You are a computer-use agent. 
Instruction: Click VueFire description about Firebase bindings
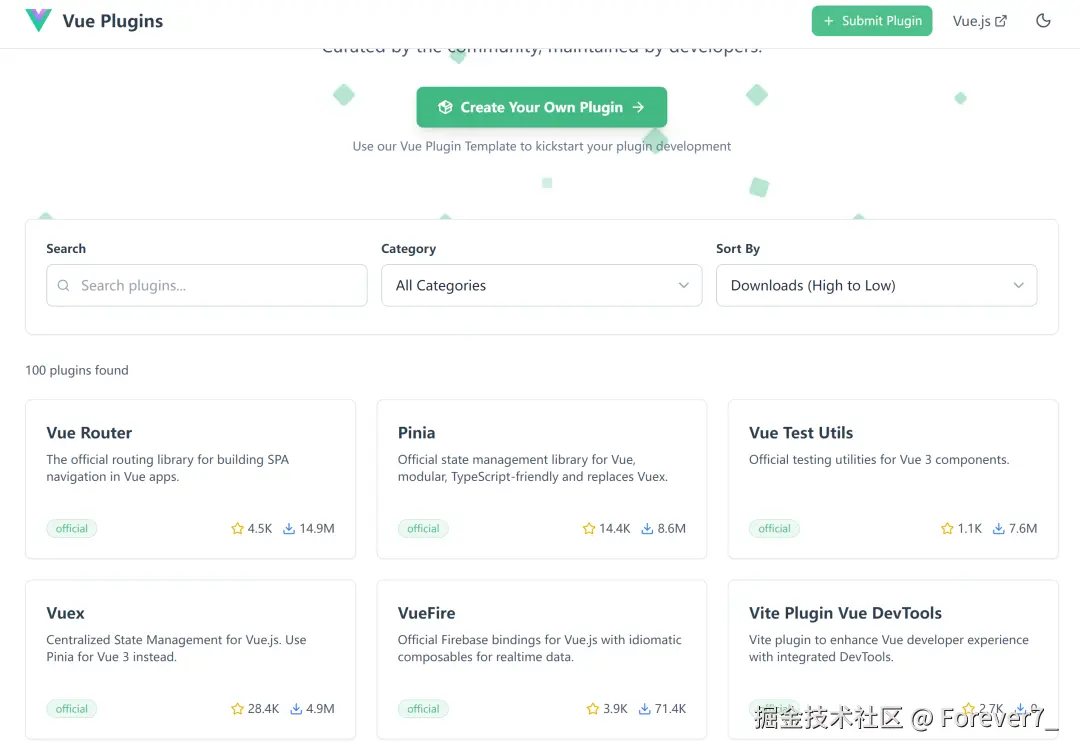click(539, 648)
